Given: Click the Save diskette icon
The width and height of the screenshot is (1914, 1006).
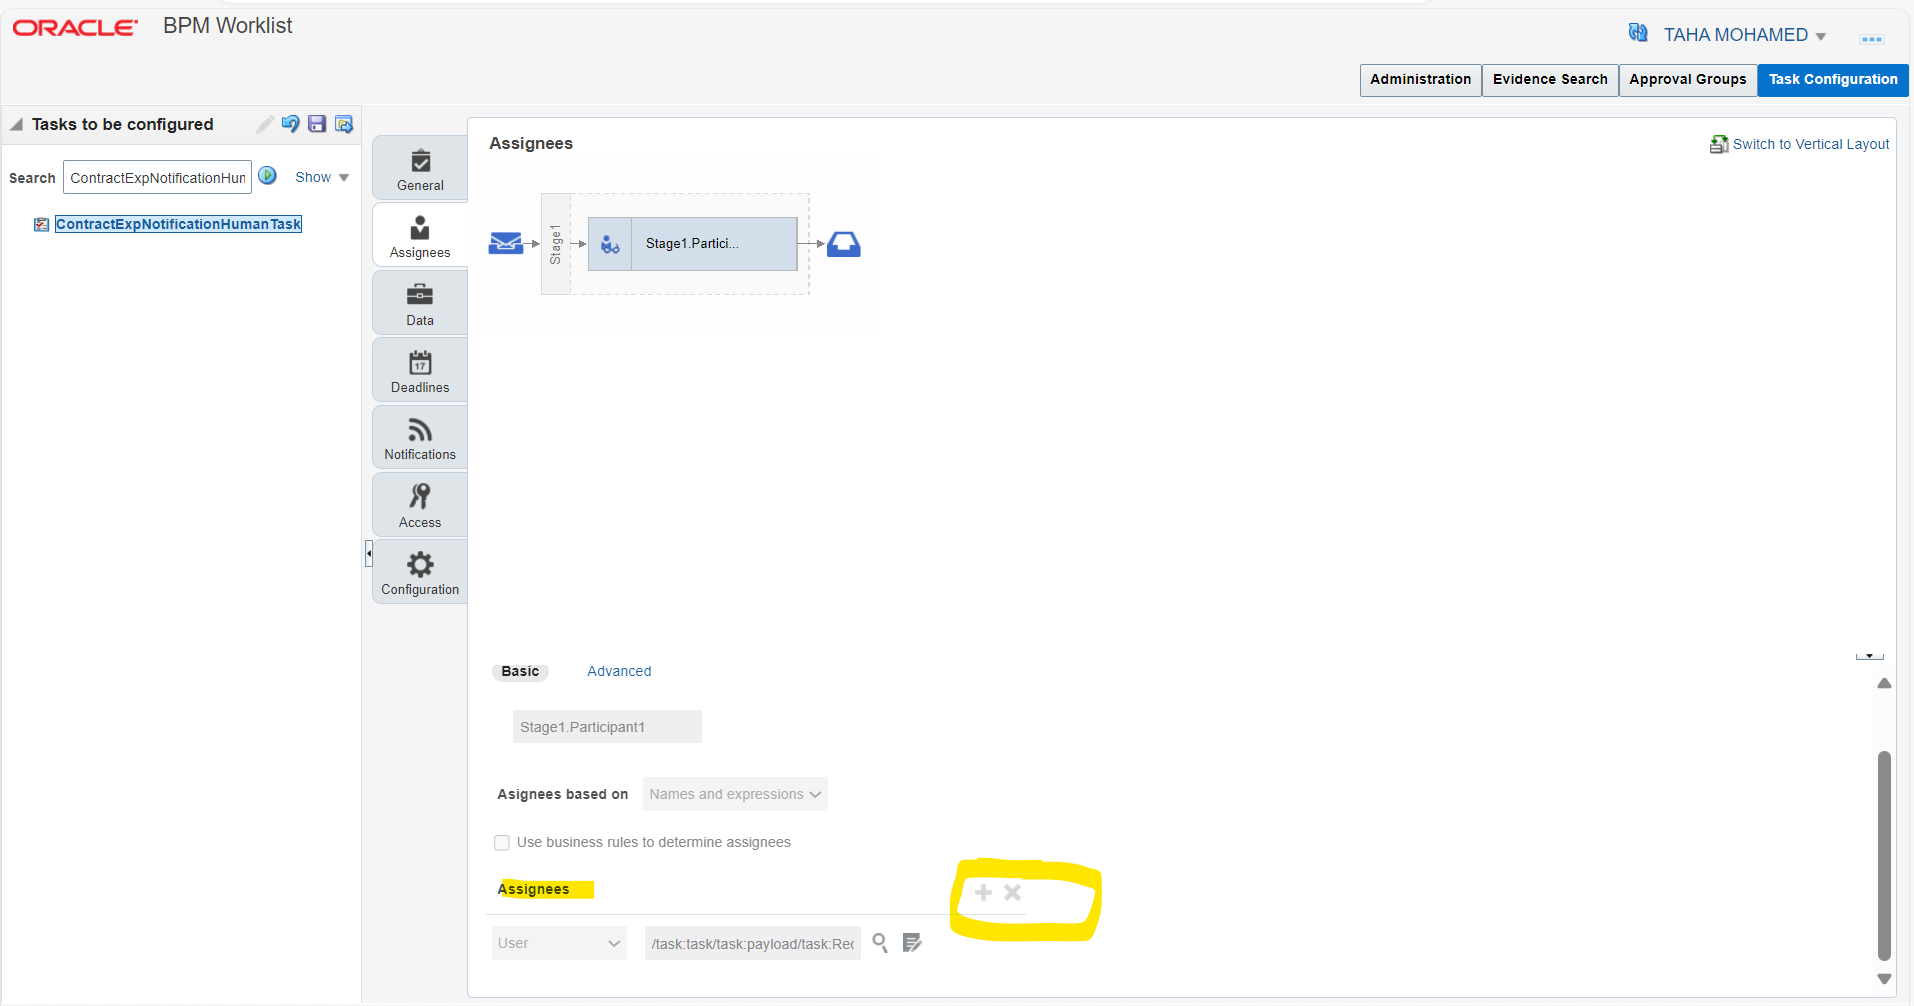Looking at the screenshot, I should click(x=316, y=123).
